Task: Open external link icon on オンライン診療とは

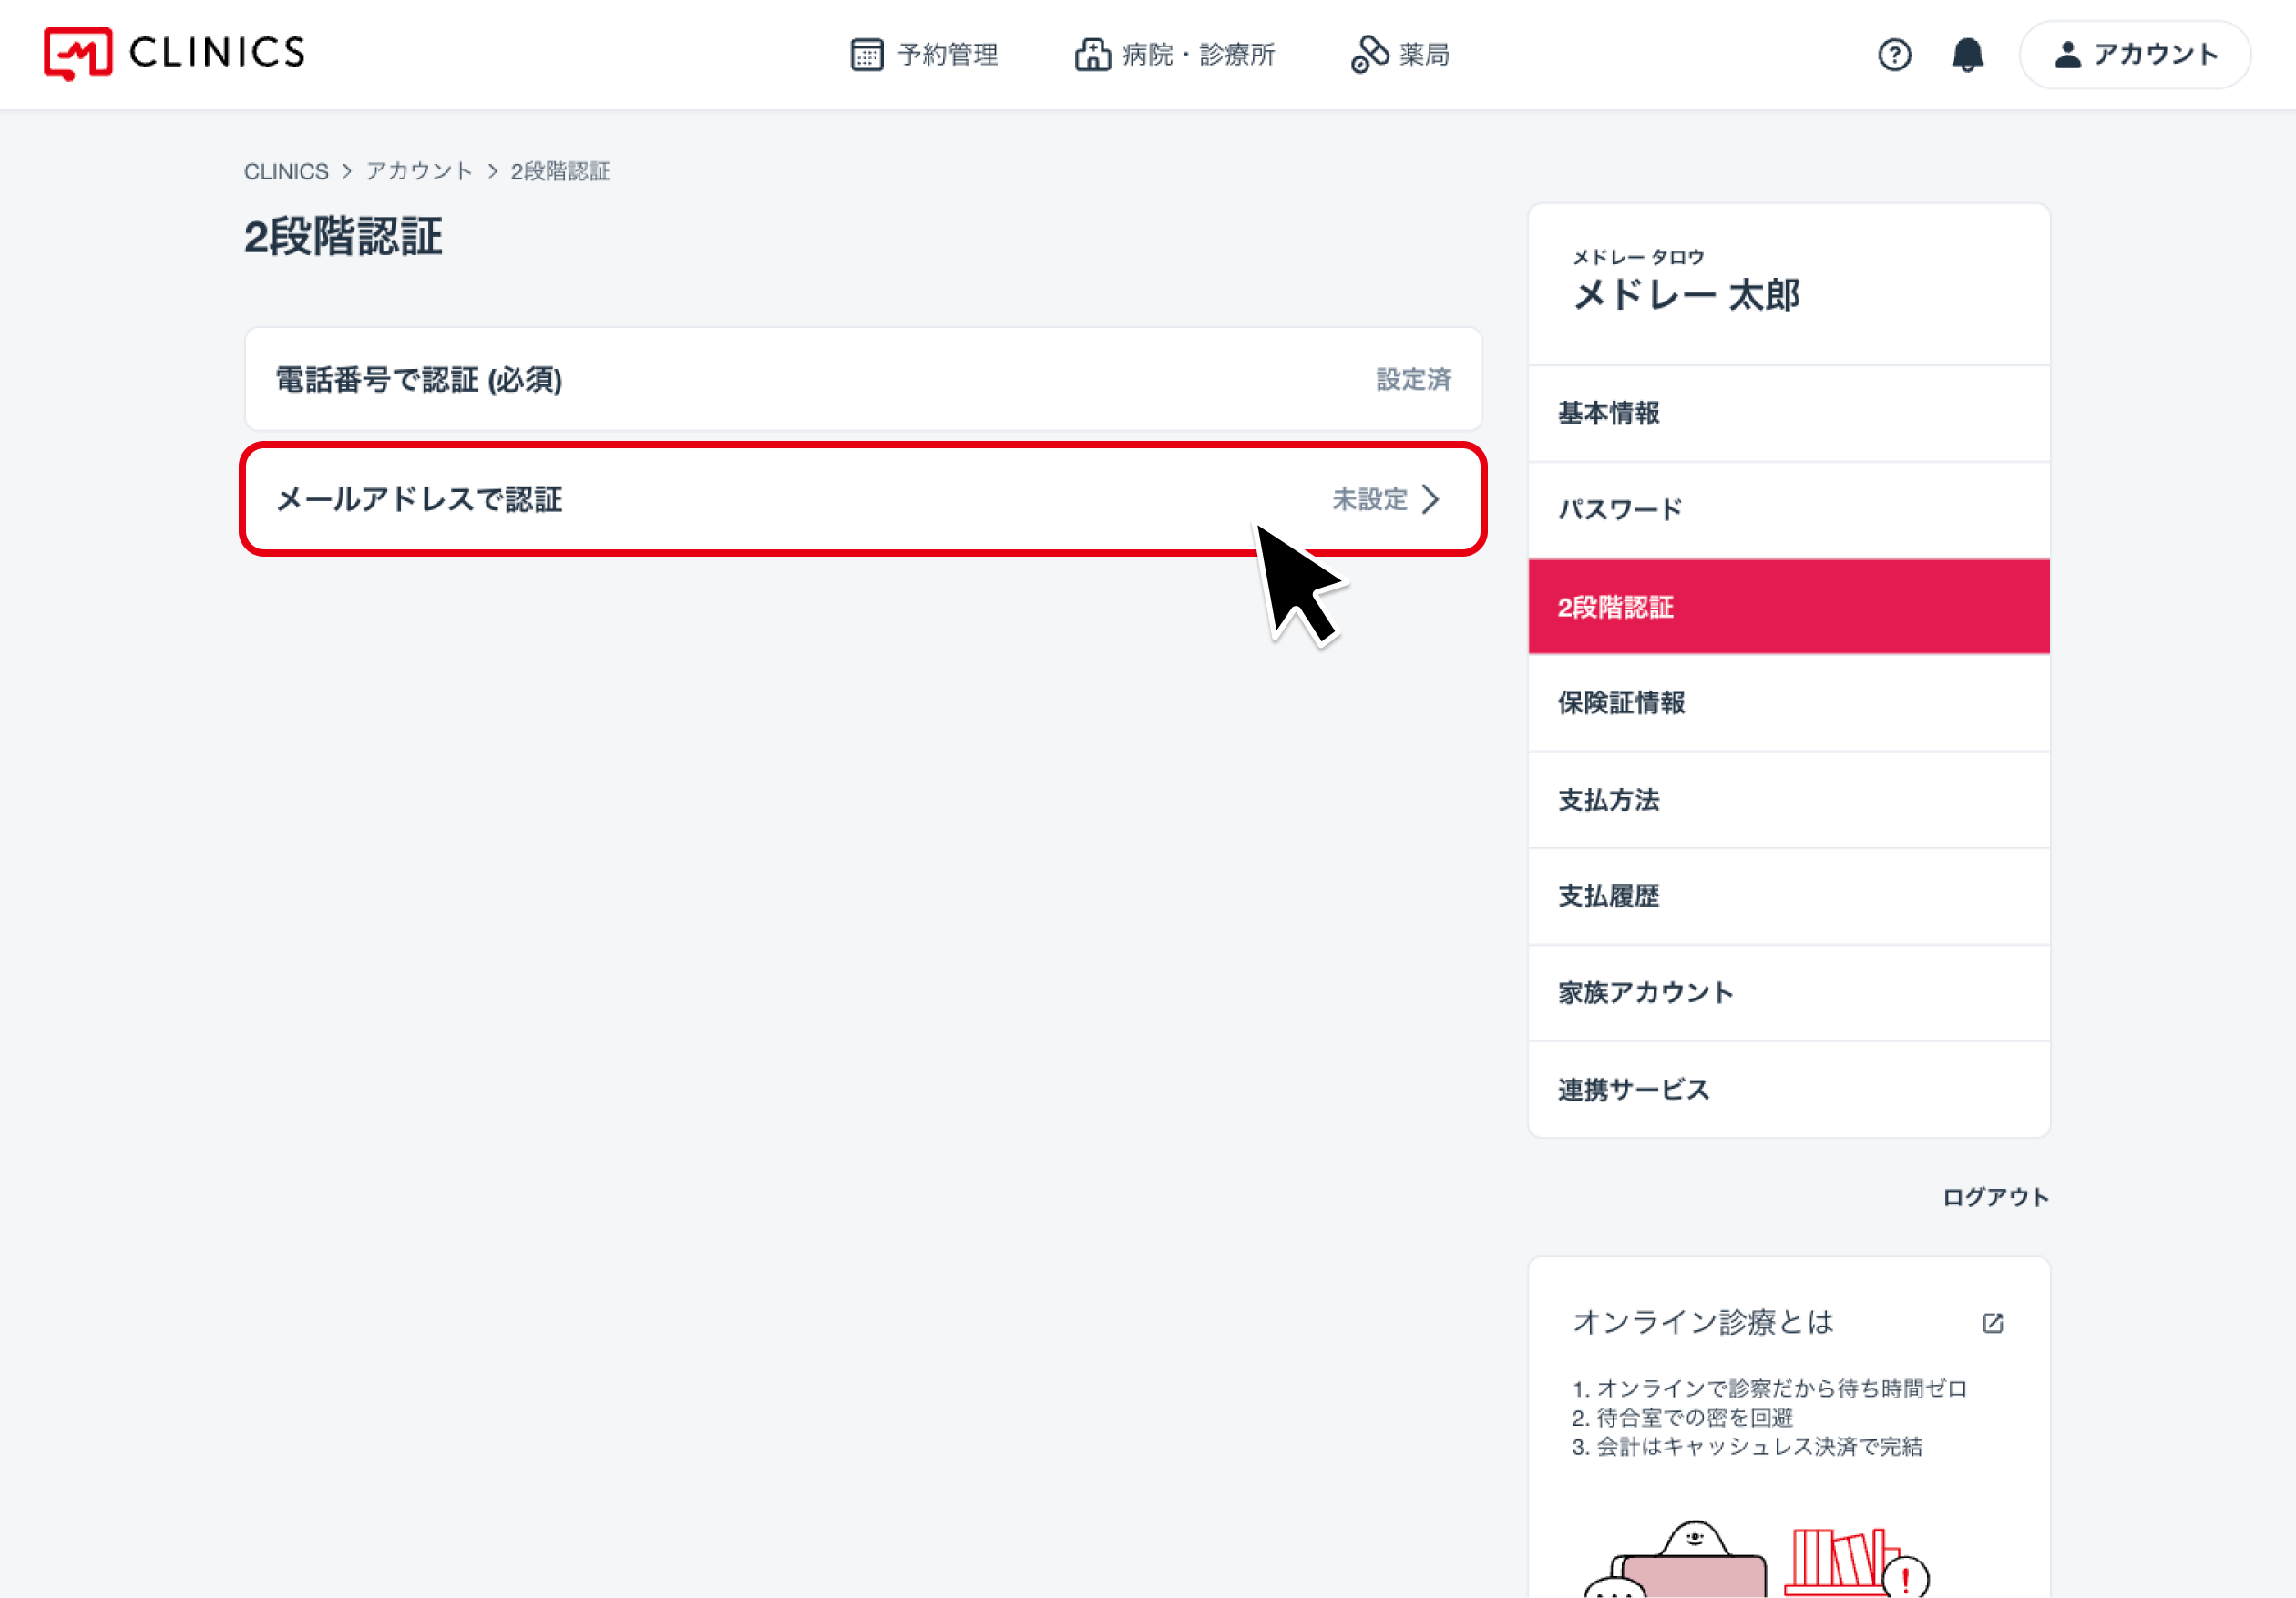Action: click(1992, 1323)
